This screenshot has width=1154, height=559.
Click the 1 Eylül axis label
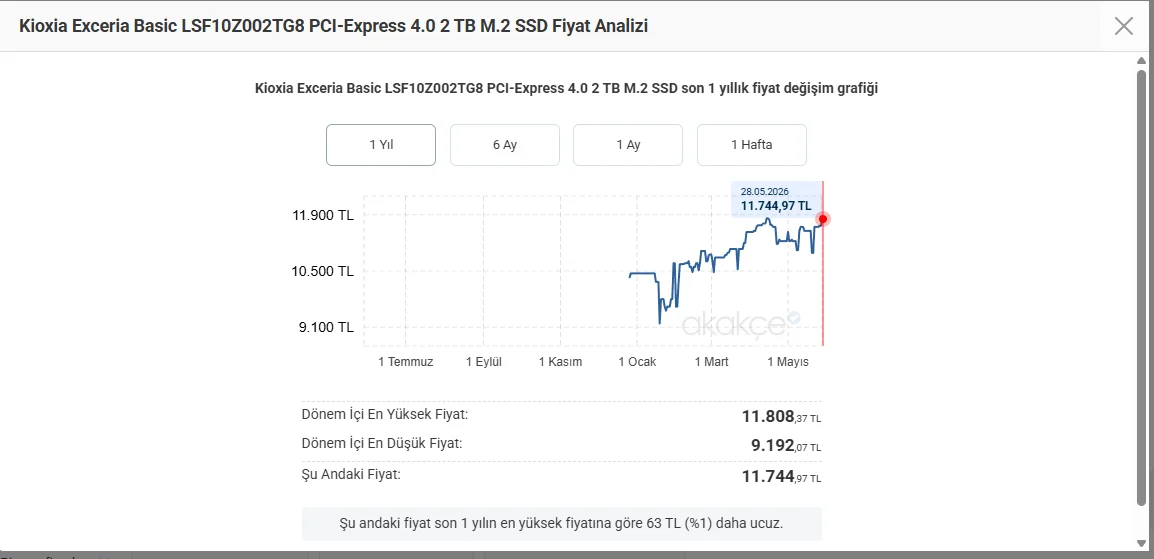(484, 362)
